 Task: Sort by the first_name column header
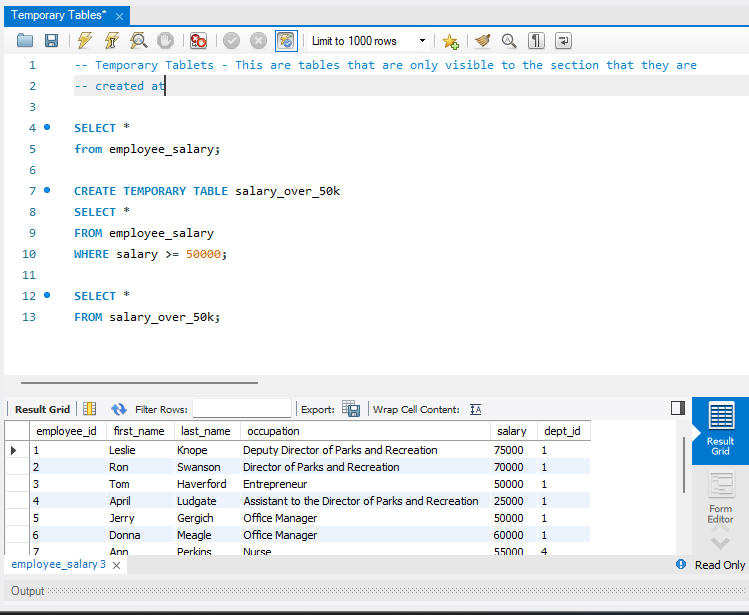click(x=139, y=431)
